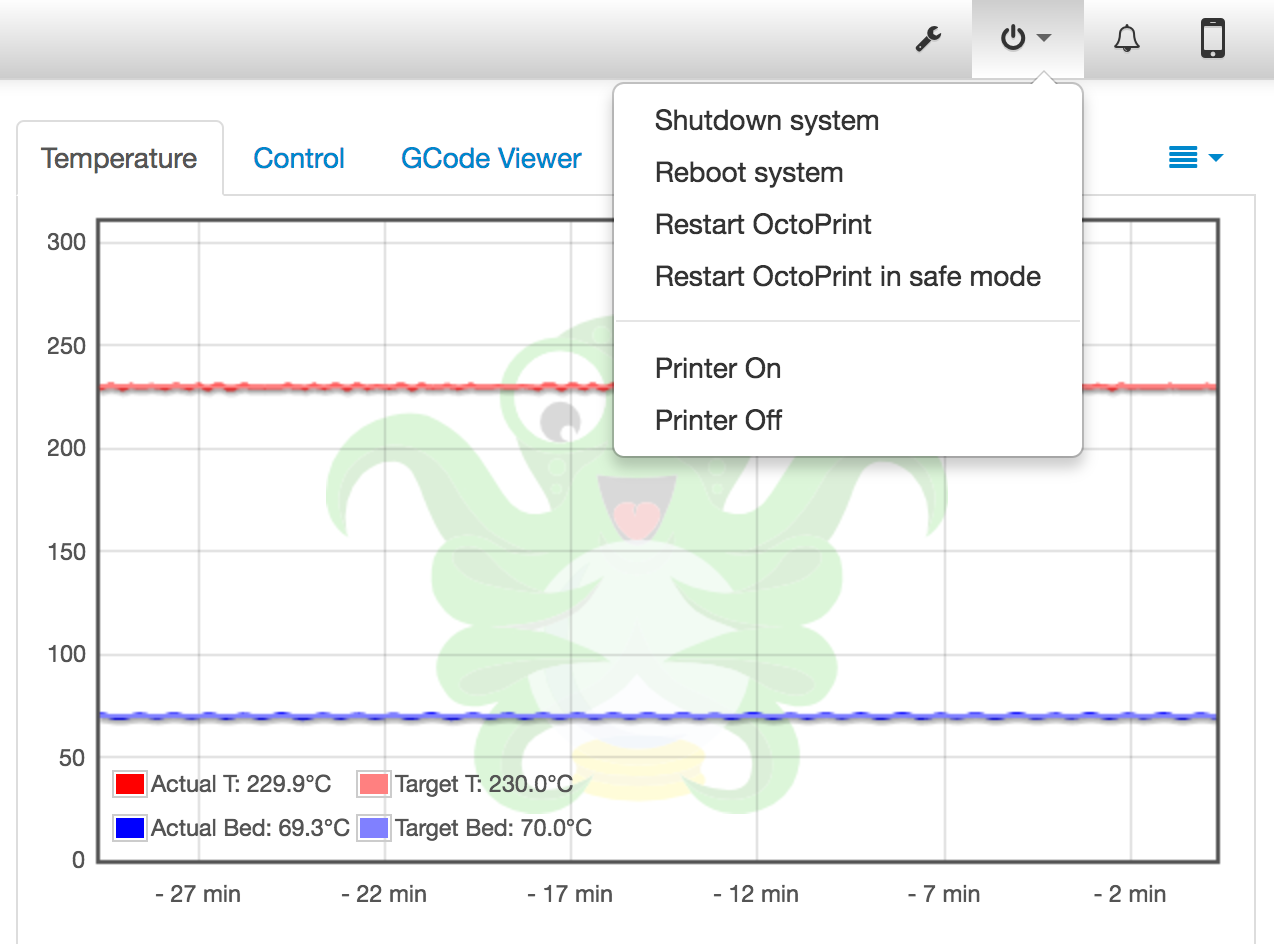Click the 'Target Bed: 70.0°C' legend label
This screenshot has width=1274, height=944.
point(493,828)
